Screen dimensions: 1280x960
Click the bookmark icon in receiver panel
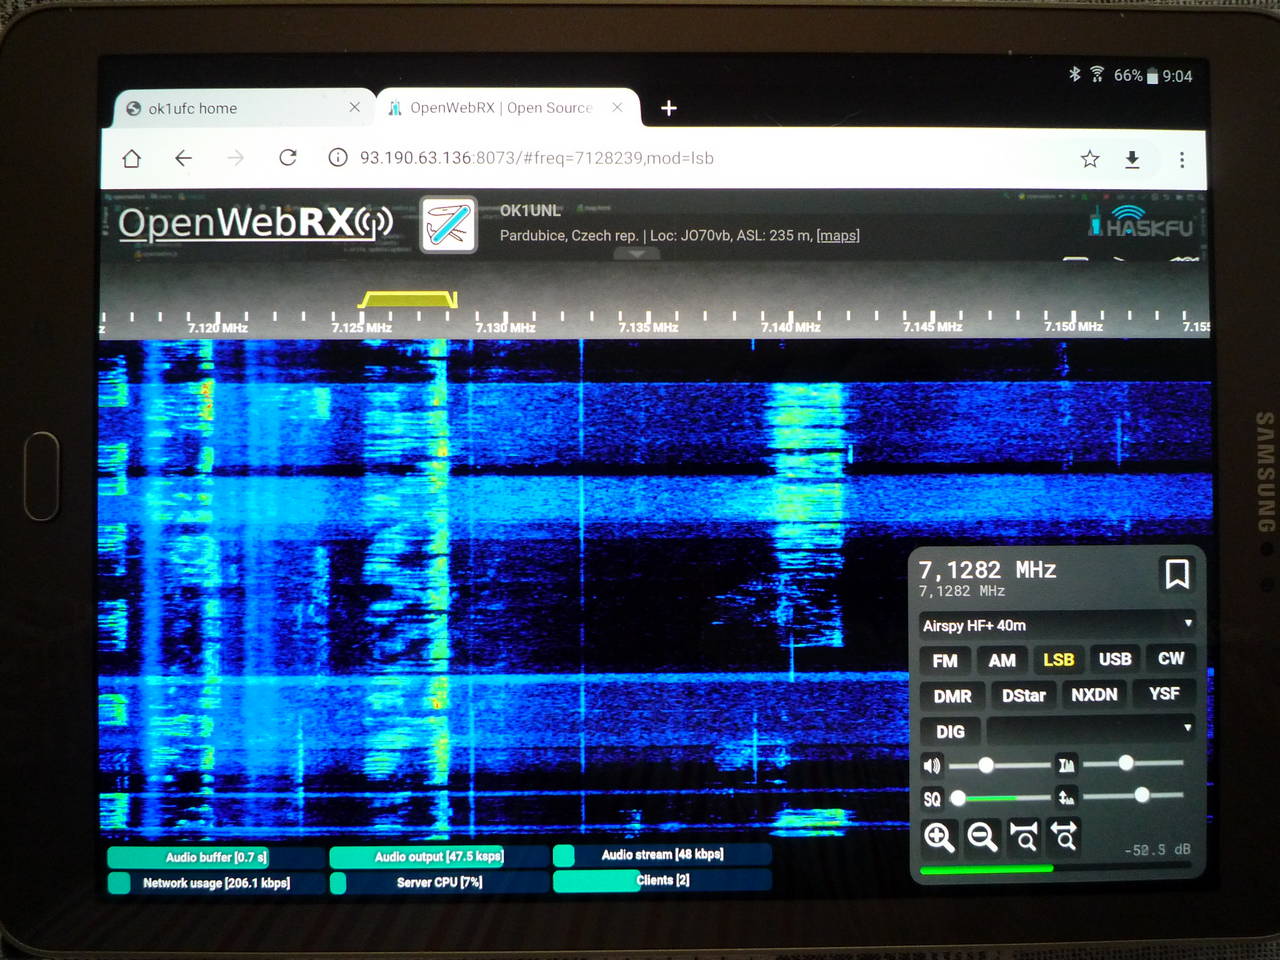tap(1176, 574)
